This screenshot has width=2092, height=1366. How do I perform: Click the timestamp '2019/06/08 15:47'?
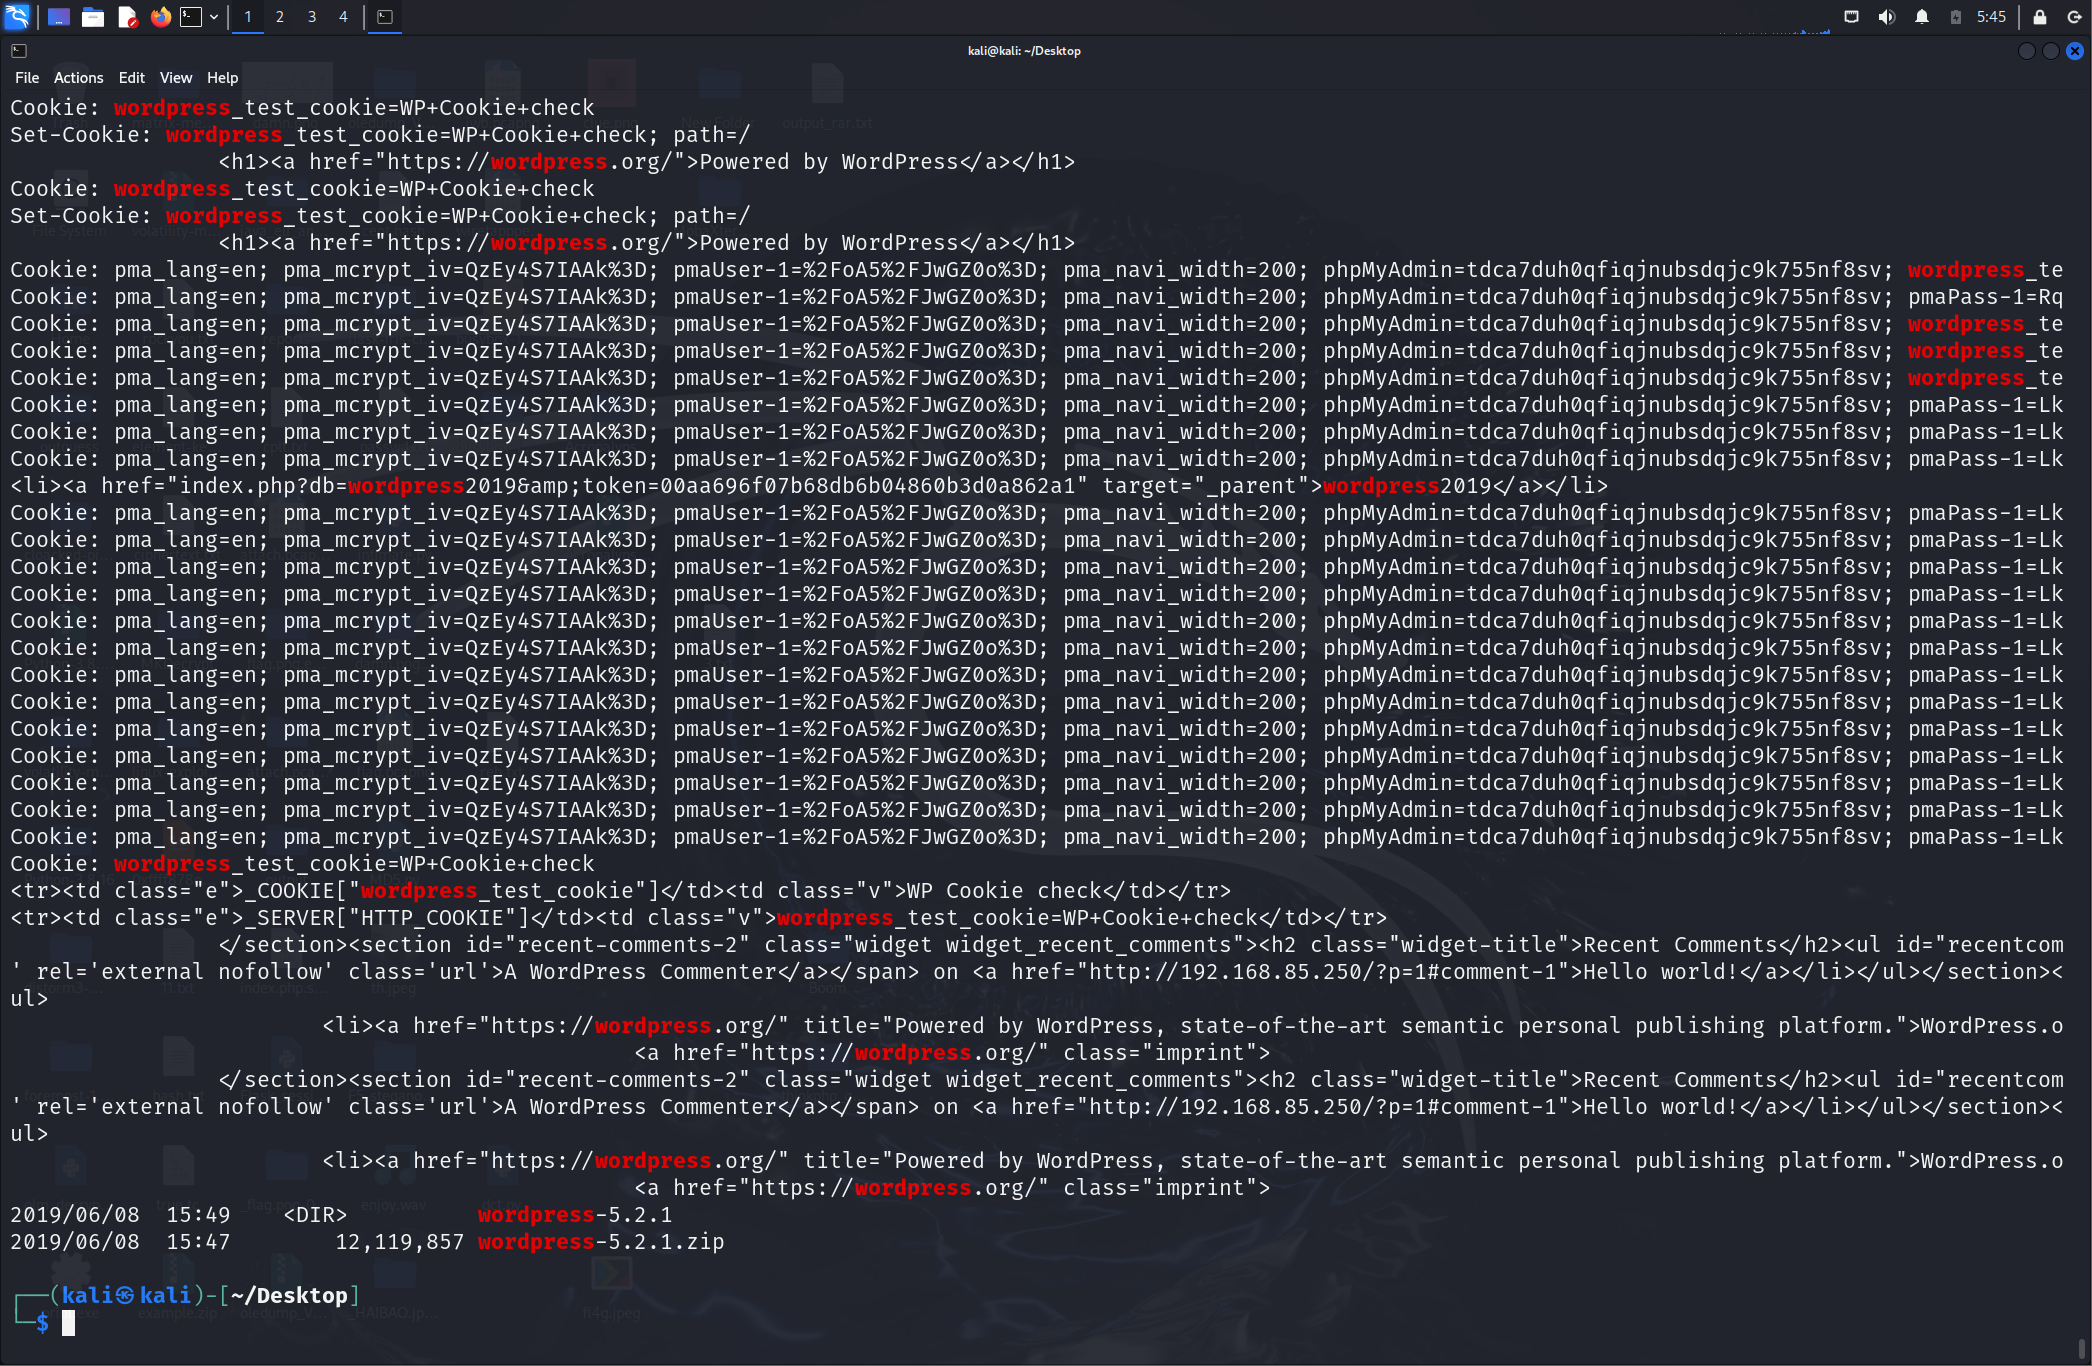pos(120,1242)
